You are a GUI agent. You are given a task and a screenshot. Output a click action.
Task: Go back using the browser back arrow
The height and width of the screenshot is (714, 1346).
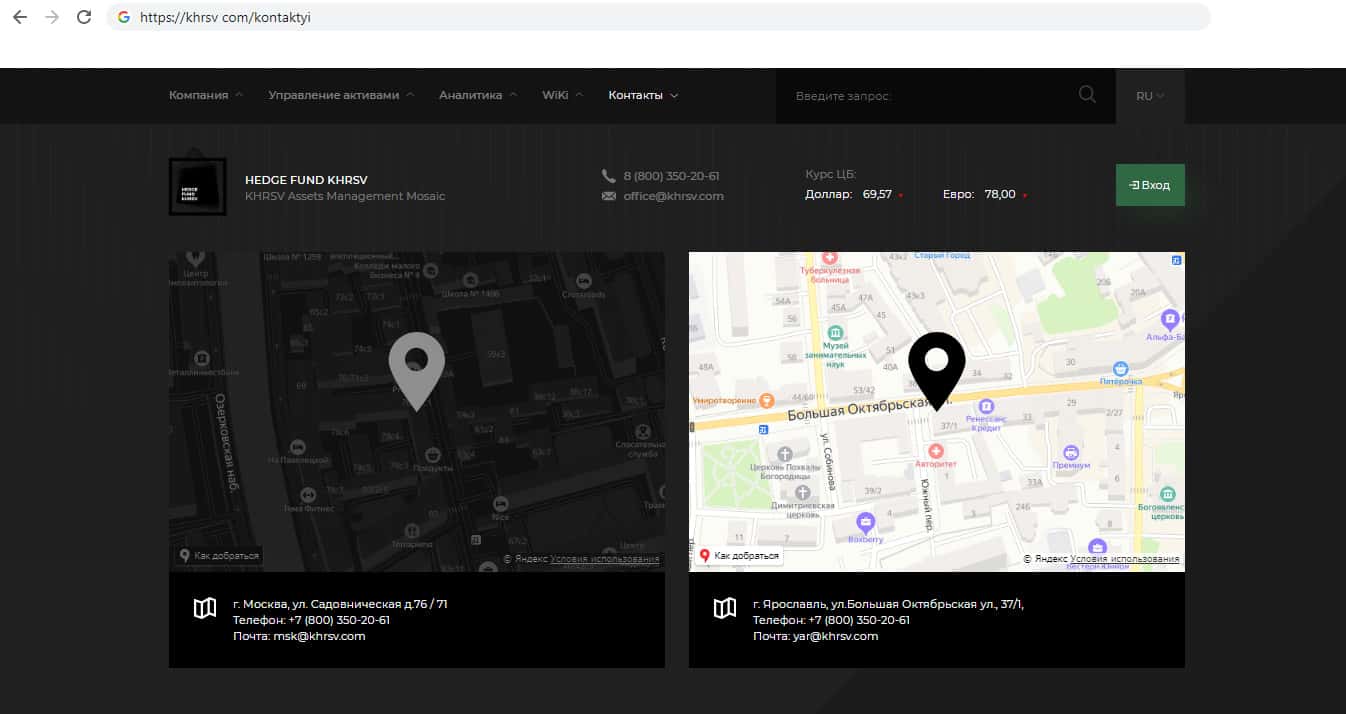click(x=20, y=17)
